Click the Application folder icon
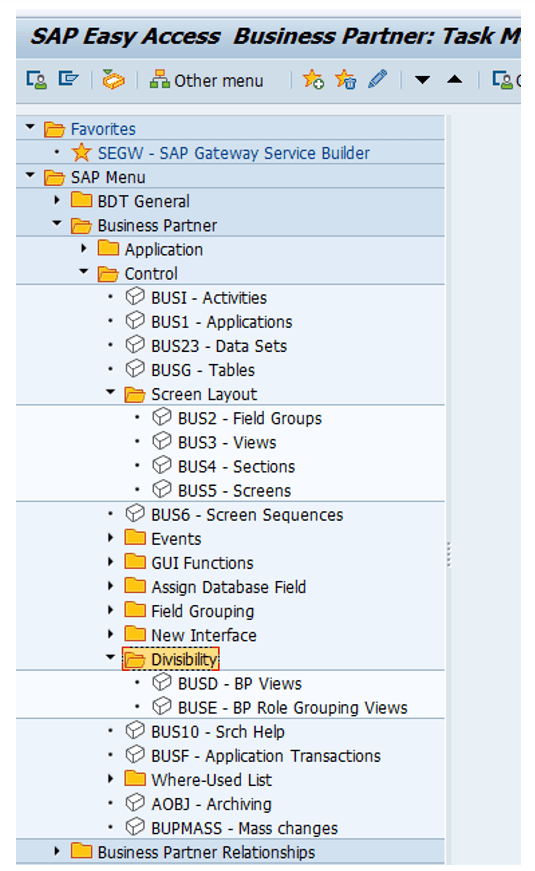Screen dimensions: 535x871 [x=108, y=248]
